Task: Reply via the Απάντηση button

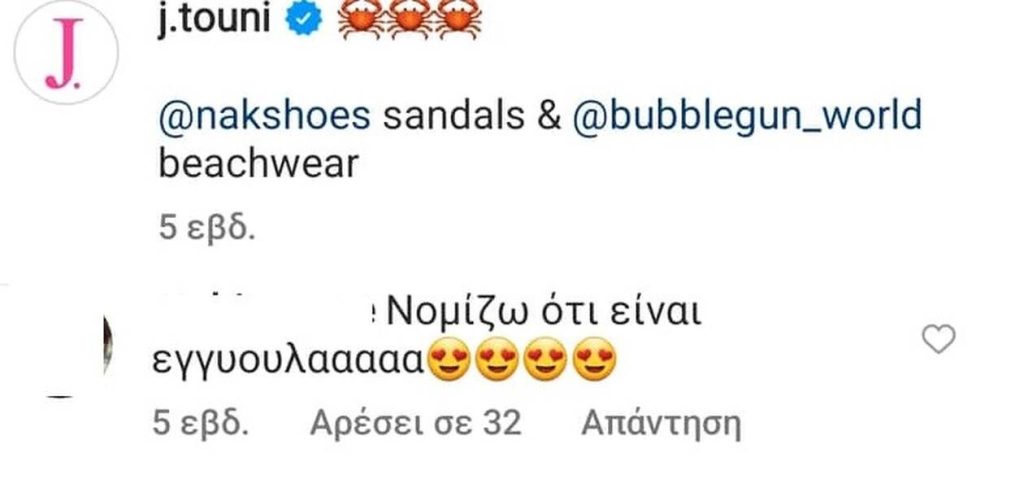Action: [x=661, y=425]
